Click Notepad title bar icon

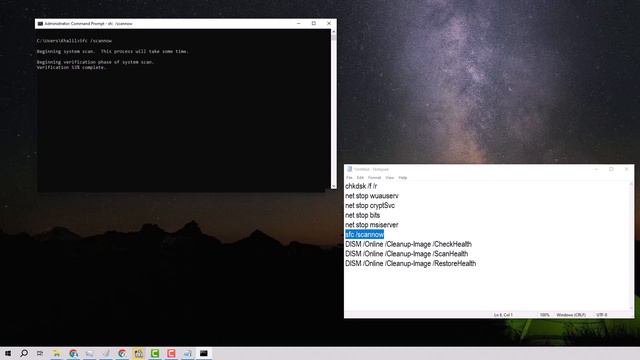pyautogui.click(x=349, y=169)
